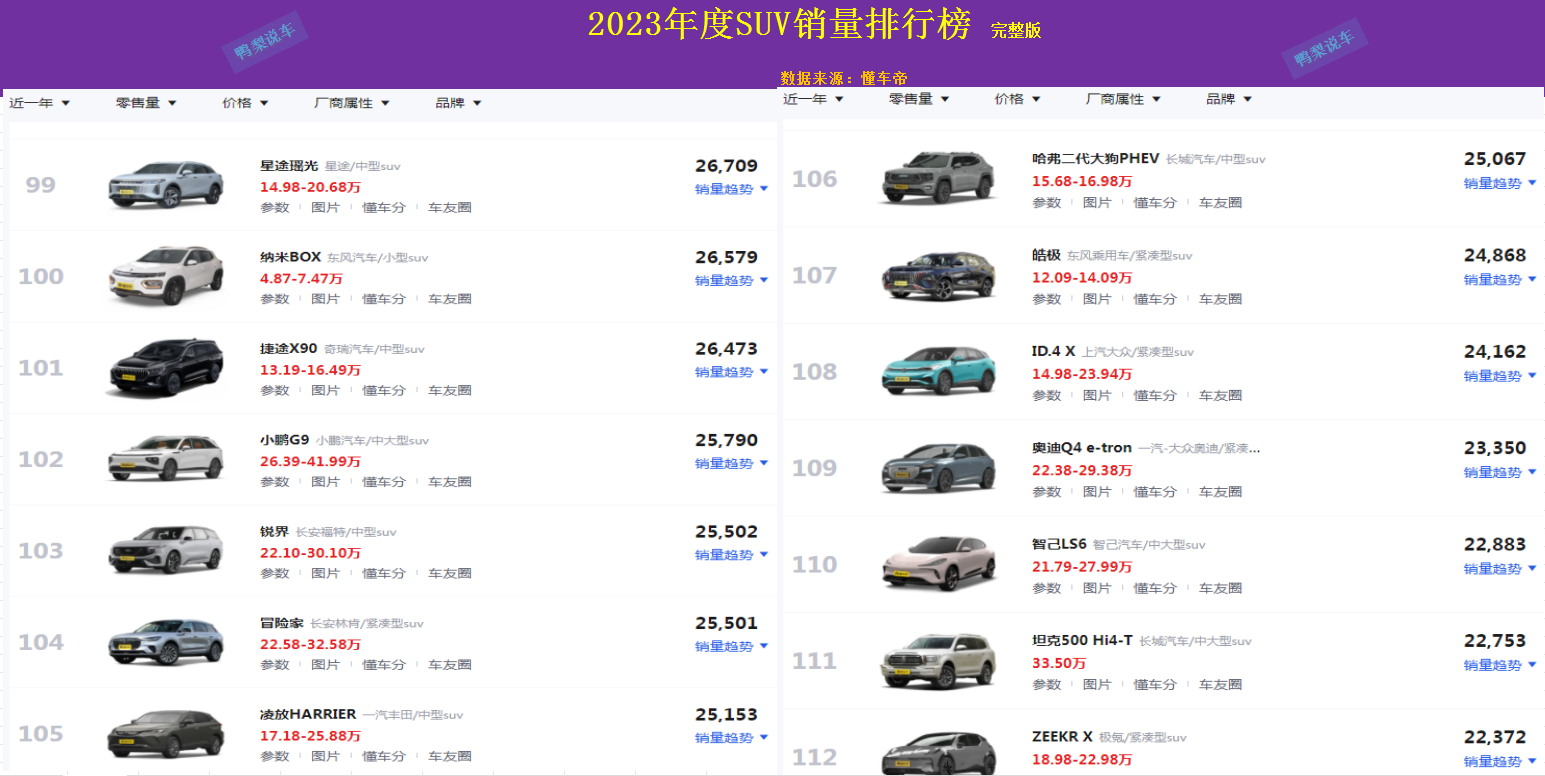Click 懂车分 under 奥迪Q4 e-tron
1545x776 pixels.
pos(1155,492)
